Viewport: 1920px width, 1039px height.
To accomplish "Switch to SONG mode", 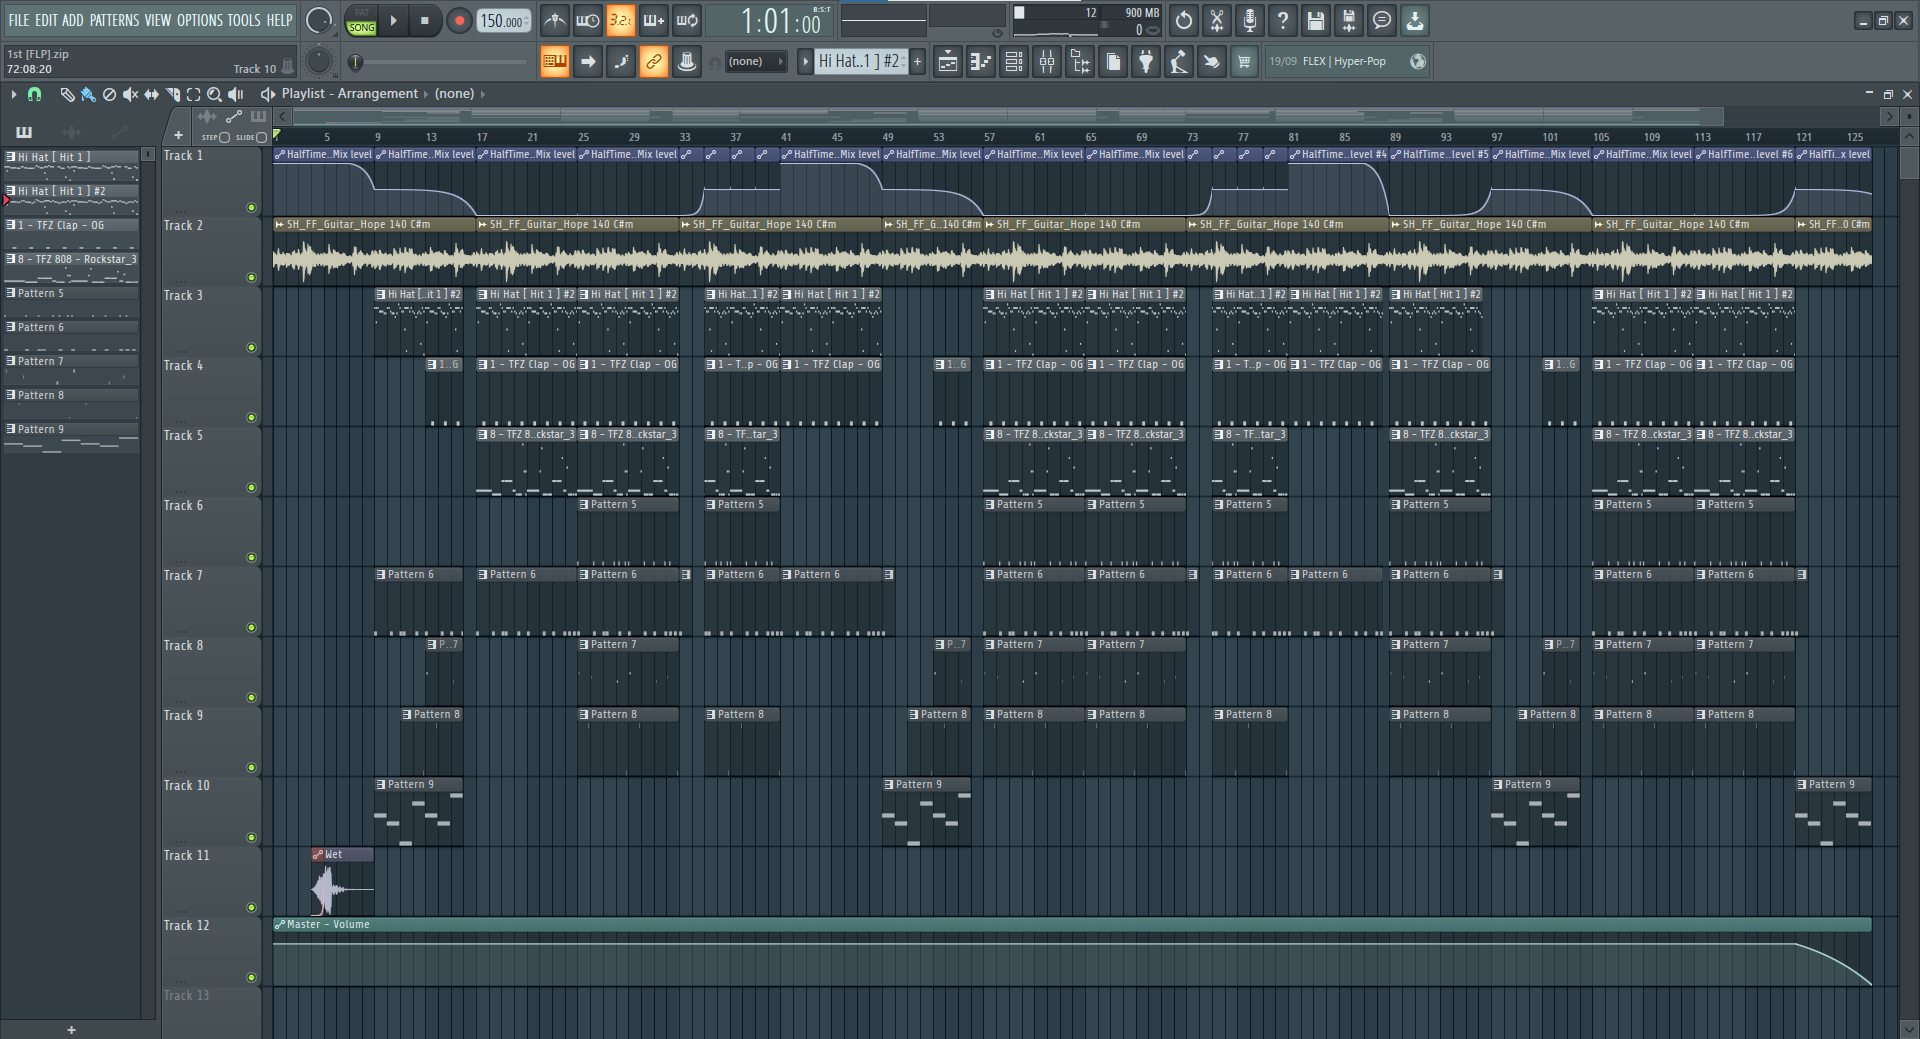I will pos(361,28).
